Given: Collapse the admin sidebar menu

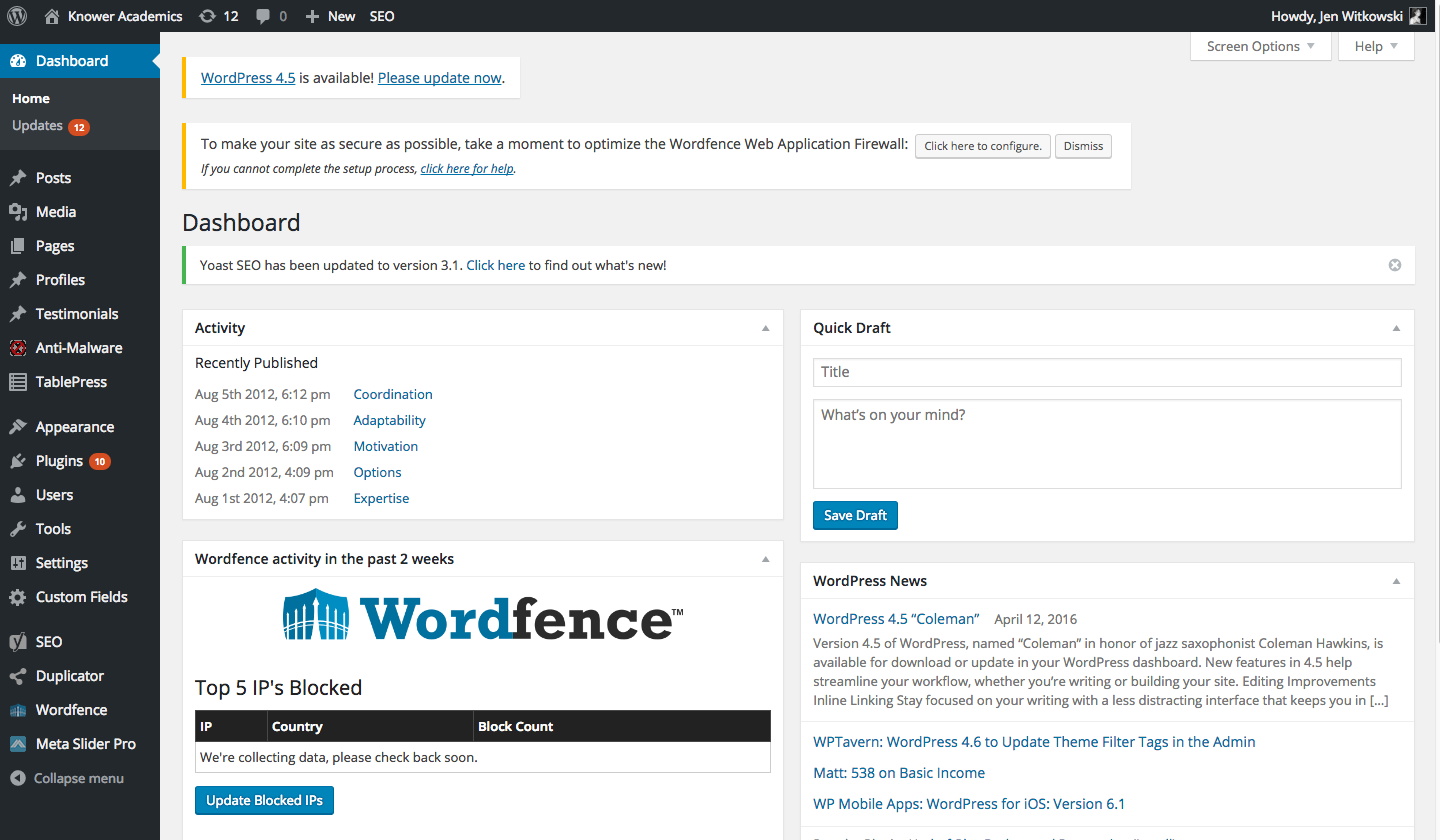Looking at the screenshot, I should click(67, 778).
